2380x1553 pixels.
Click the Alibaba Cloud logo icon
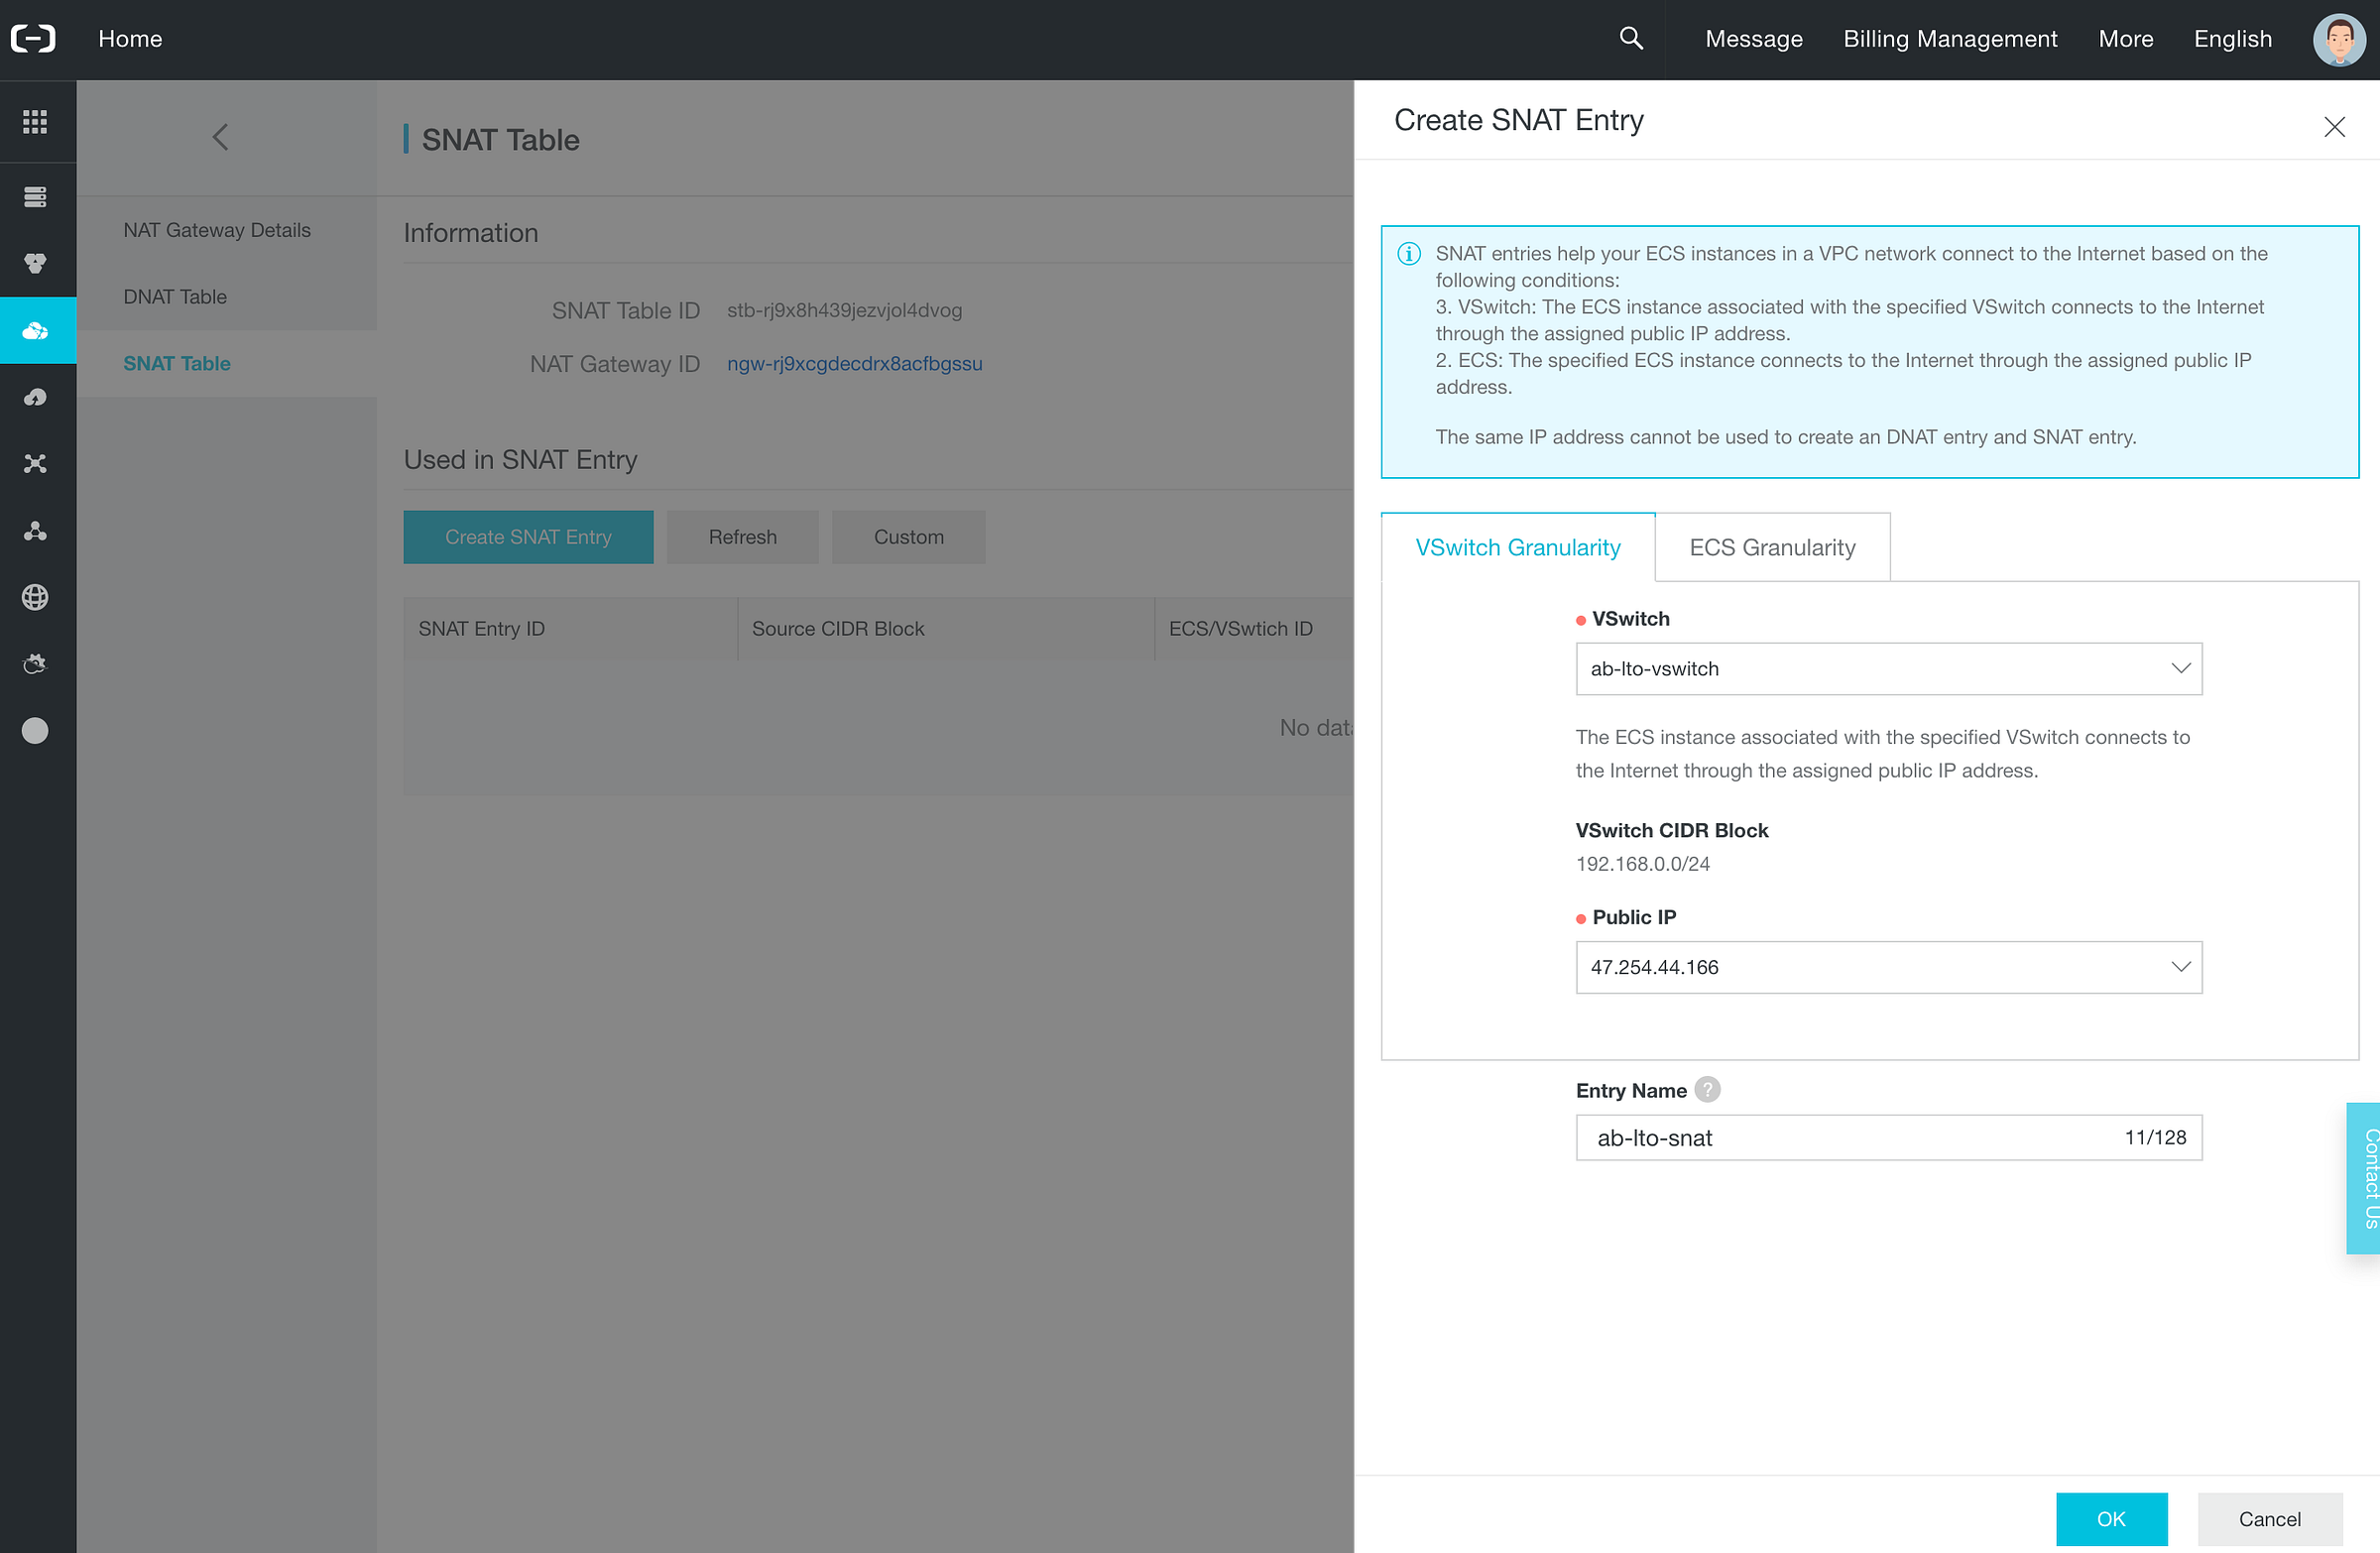coord(33,38)
